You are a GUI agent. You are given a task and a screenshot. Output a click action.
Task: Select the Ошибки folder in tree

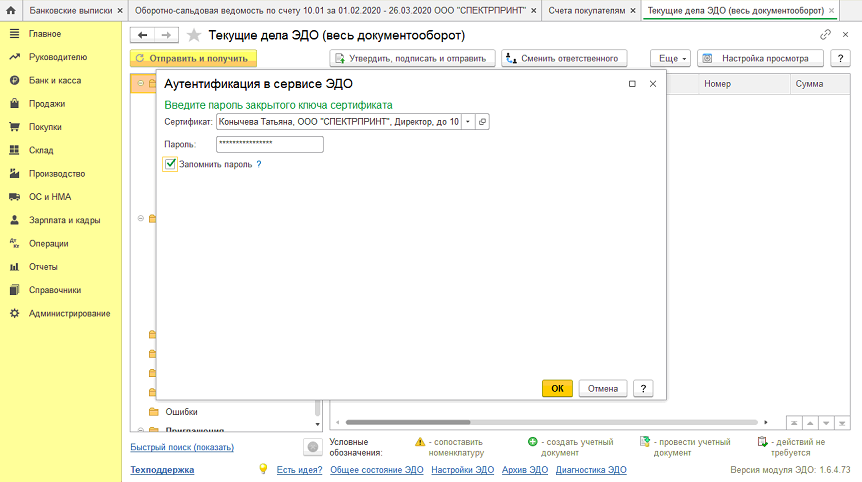[181, 411]
